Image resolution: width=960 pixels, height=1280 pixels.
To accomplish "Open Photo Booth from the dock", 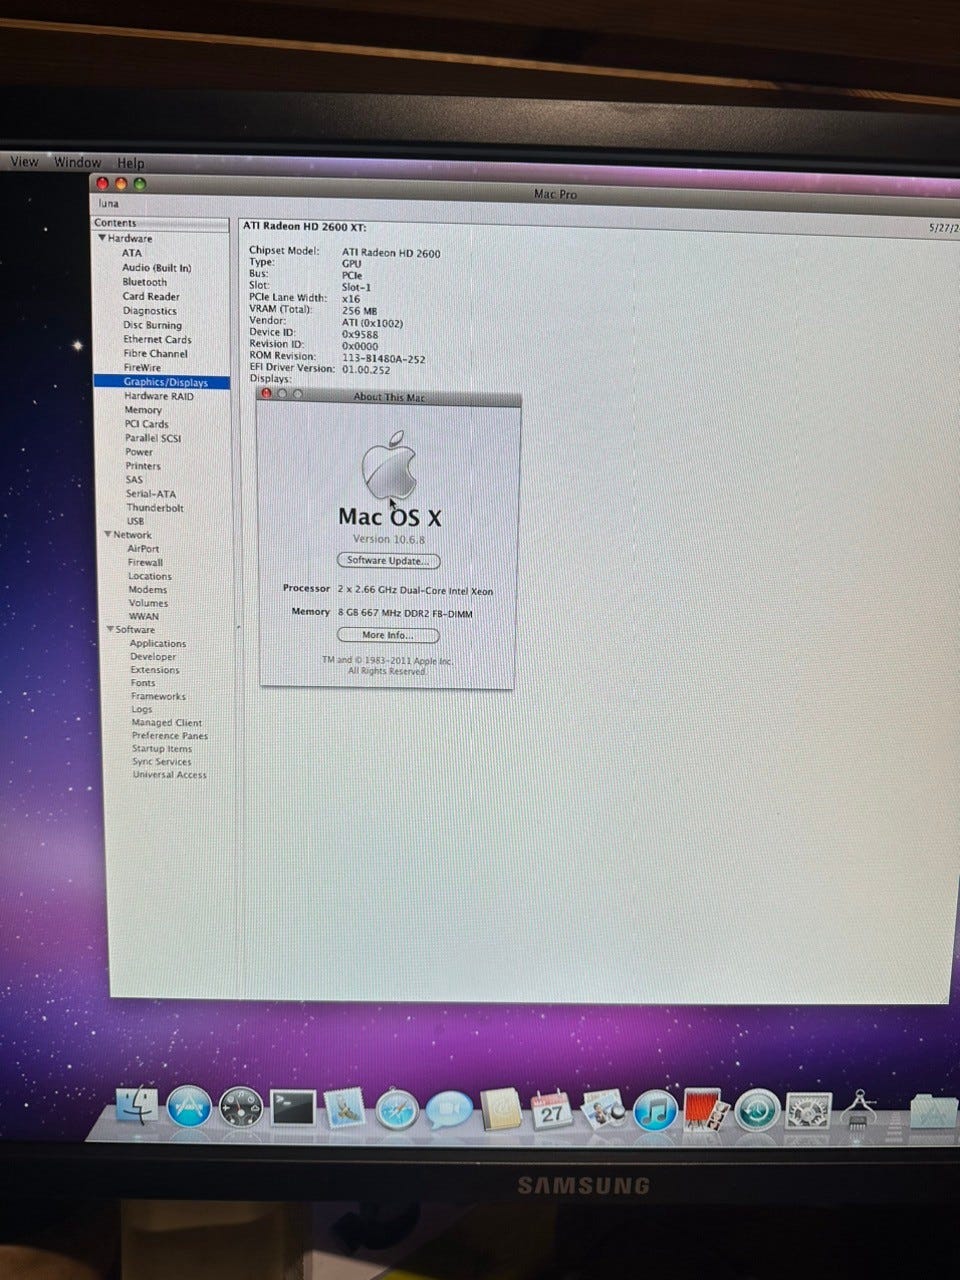I will pos(708,1111).
